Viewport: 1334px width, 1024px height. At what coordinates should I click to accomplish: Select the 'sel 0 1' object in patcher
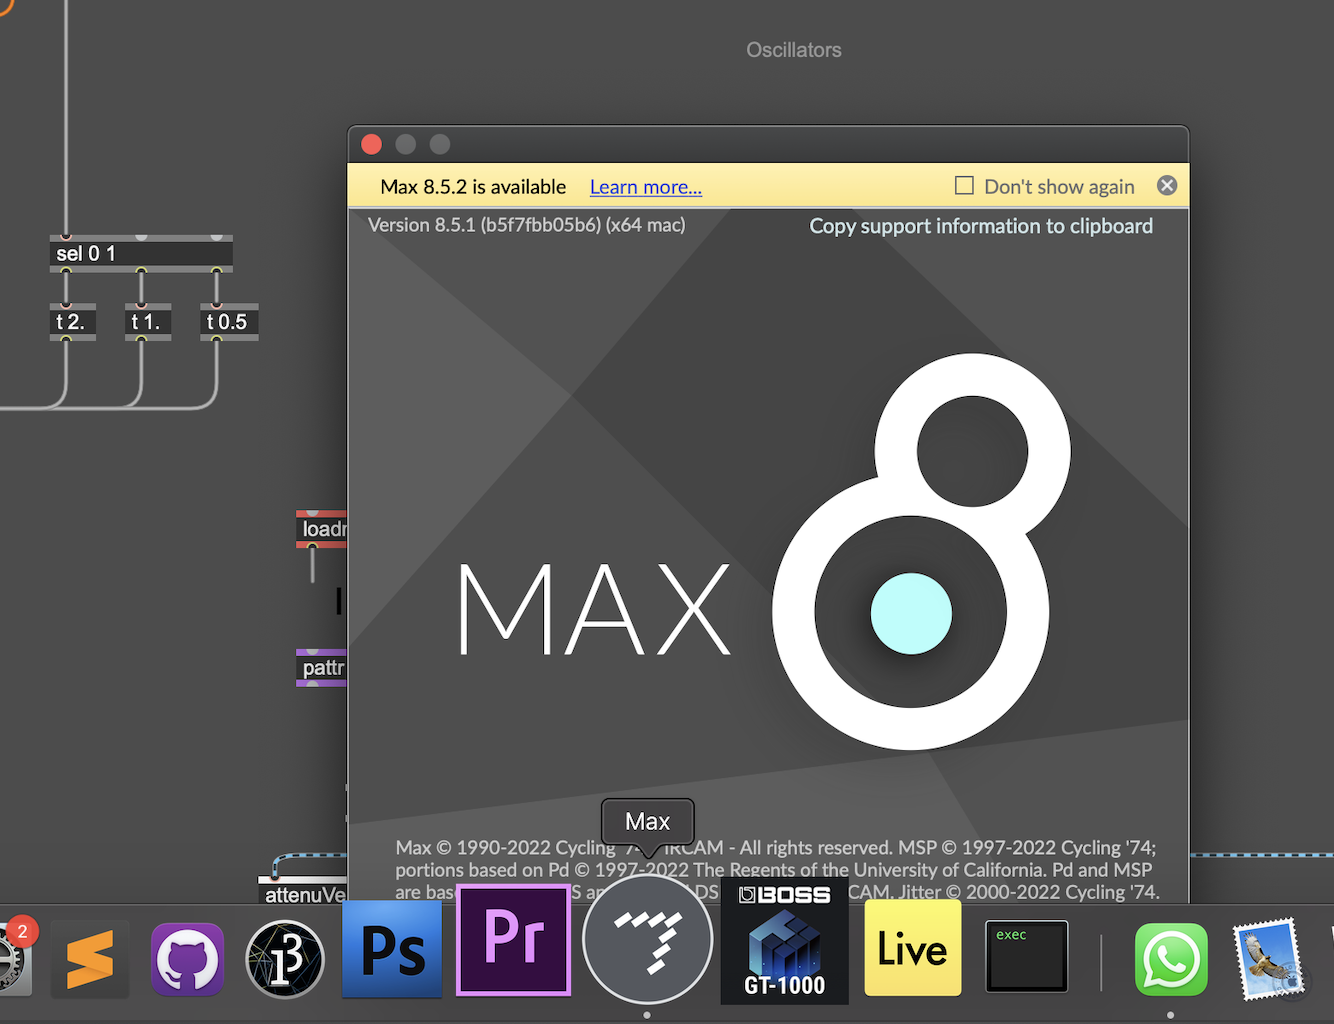point(141,253)
